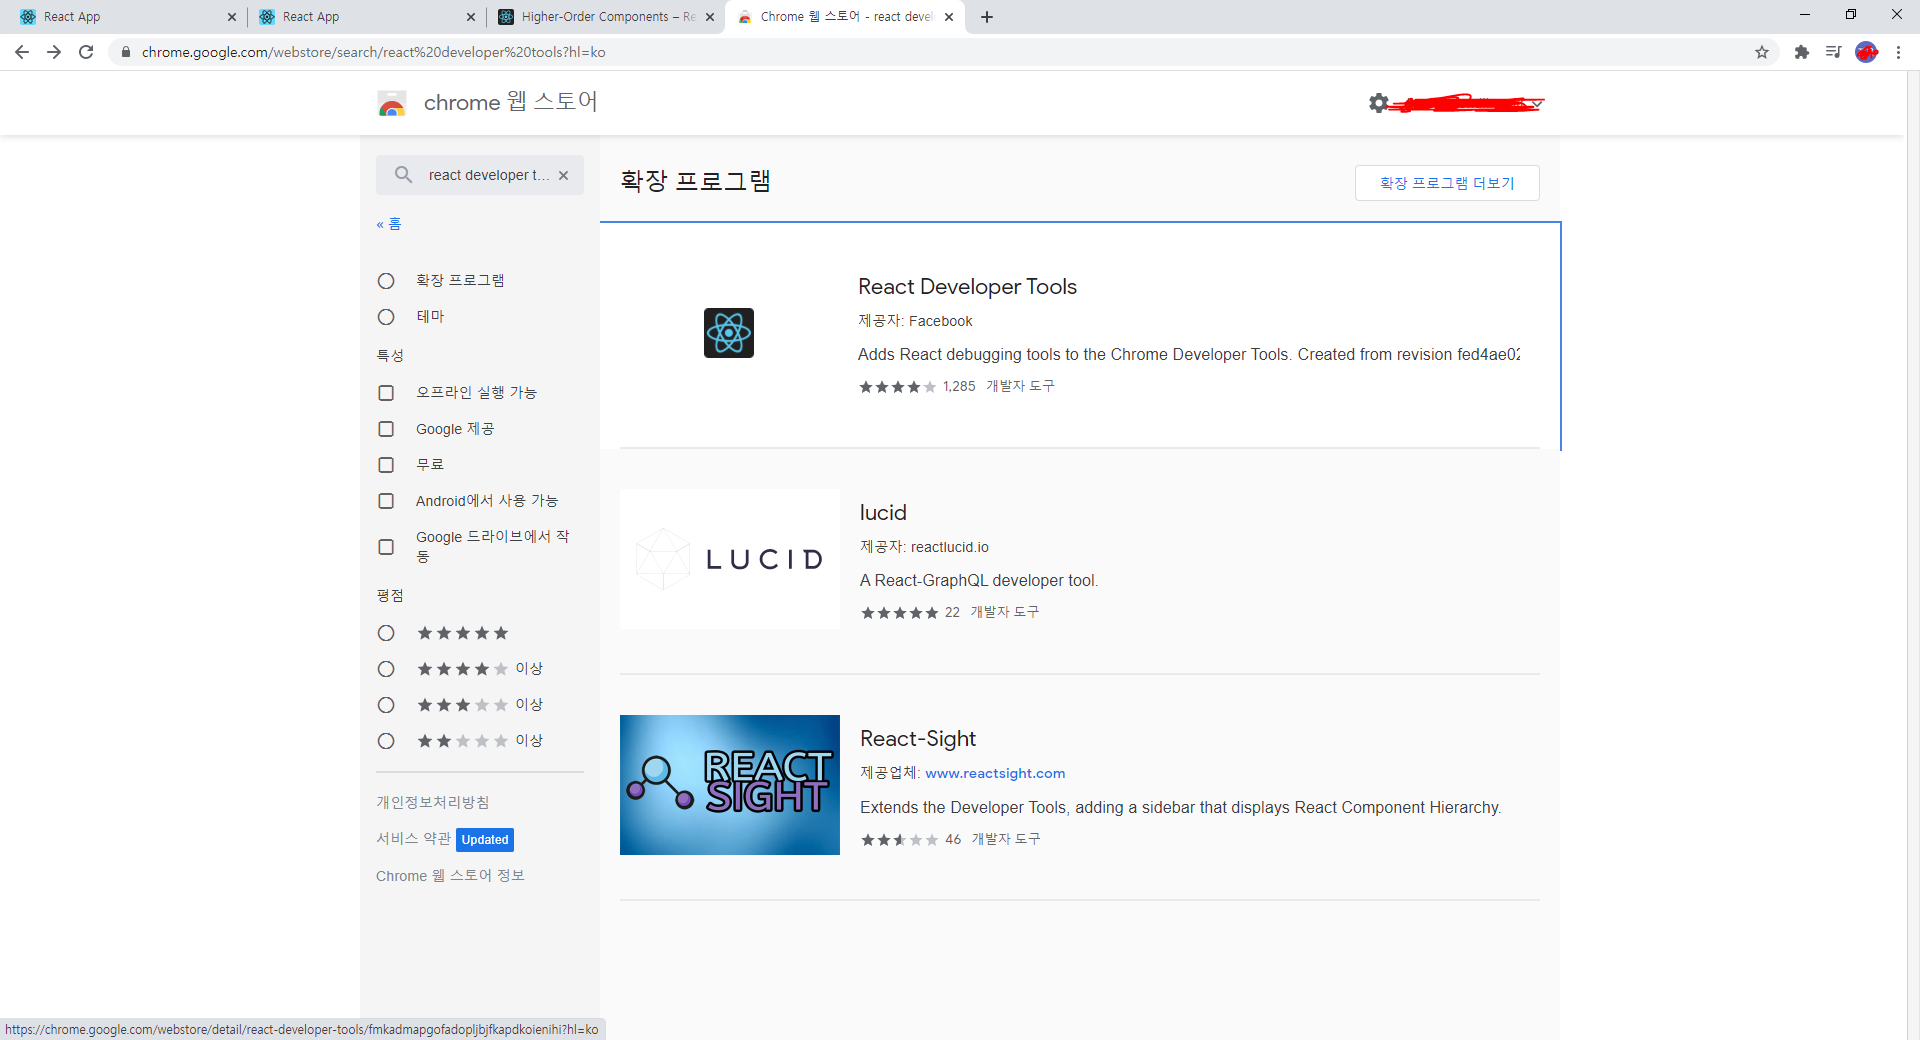The width and height of the screenshot is (1920, 1040).
Task: View site information lock icon
Action: click(126, 52)
